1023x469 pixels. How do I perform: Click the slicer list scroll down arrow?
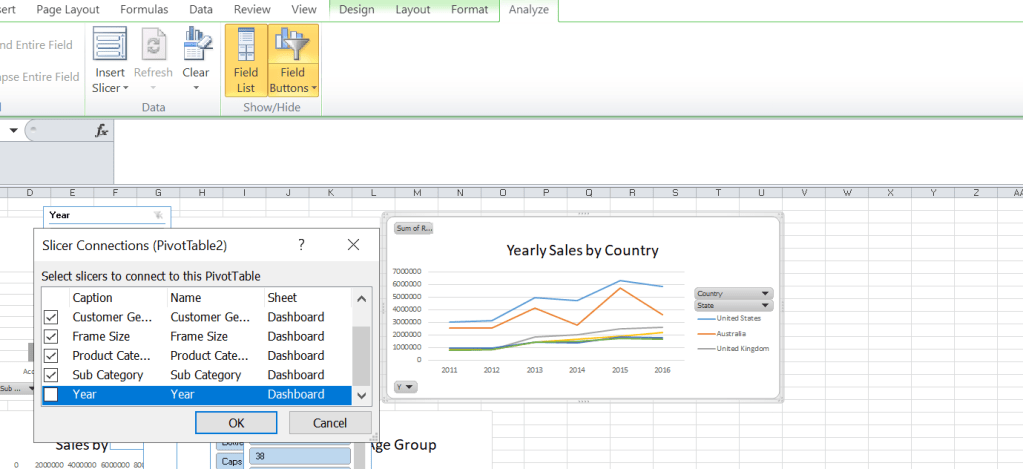click(x=362, y=396)
